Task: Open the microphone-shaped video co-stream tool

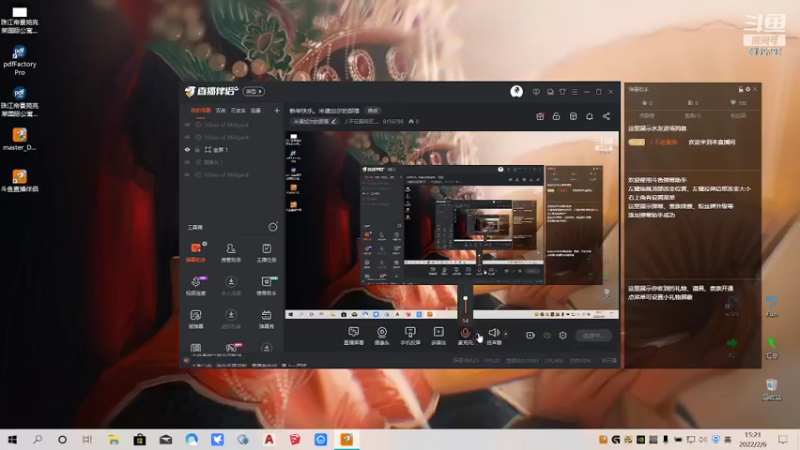Action: tap(196, 286)
